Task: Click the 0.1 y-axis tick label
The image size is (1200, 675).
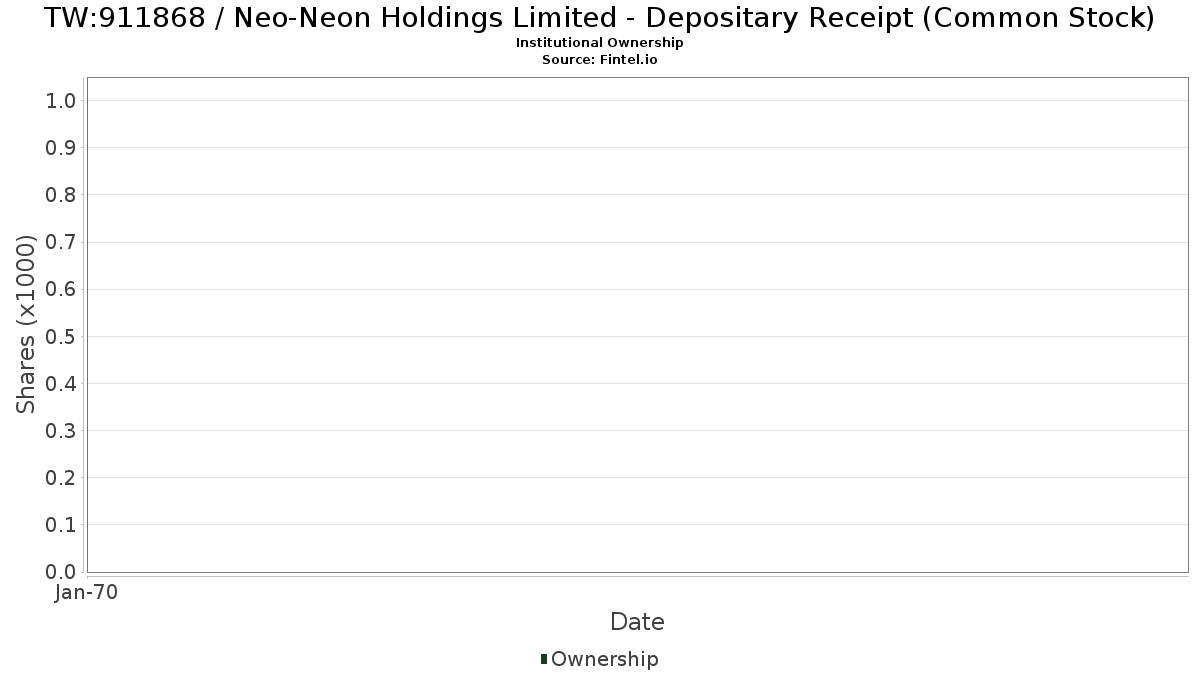Action: point(61,525)
